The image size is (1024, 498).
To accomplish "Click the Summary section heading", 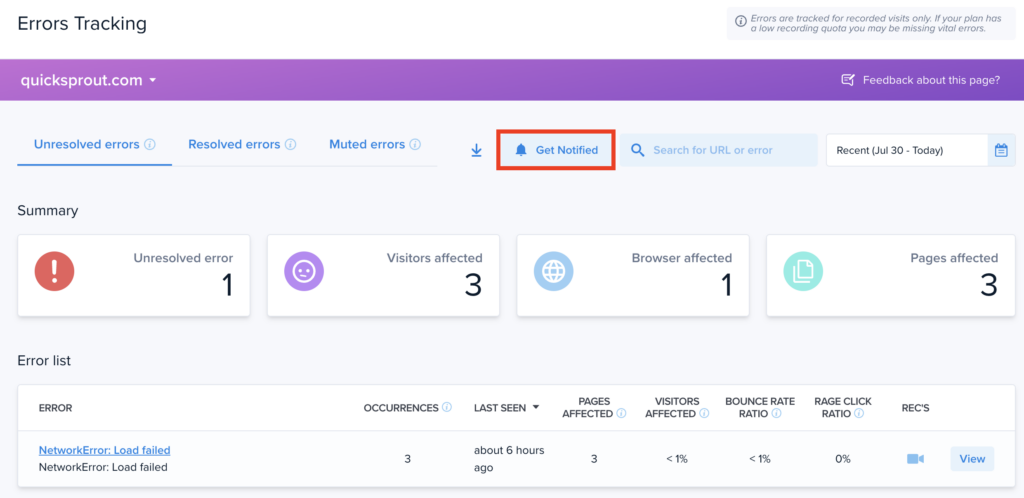I will (x=48, y=211).
